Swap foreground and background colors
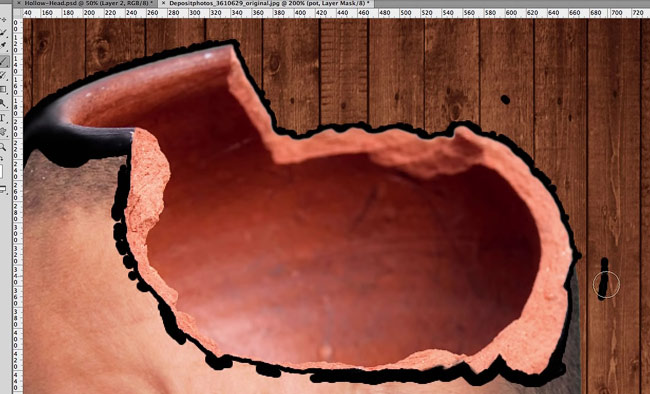Viewport: 650px width, 394px height. 2,159
